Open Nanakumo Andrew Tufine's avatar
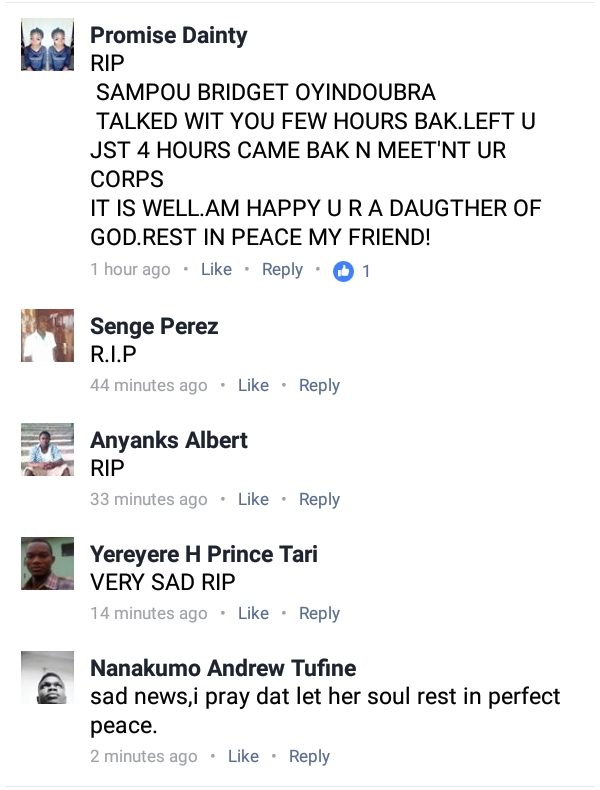The width and height of the screenshot is (600, 790). click(x=47, y=677)
